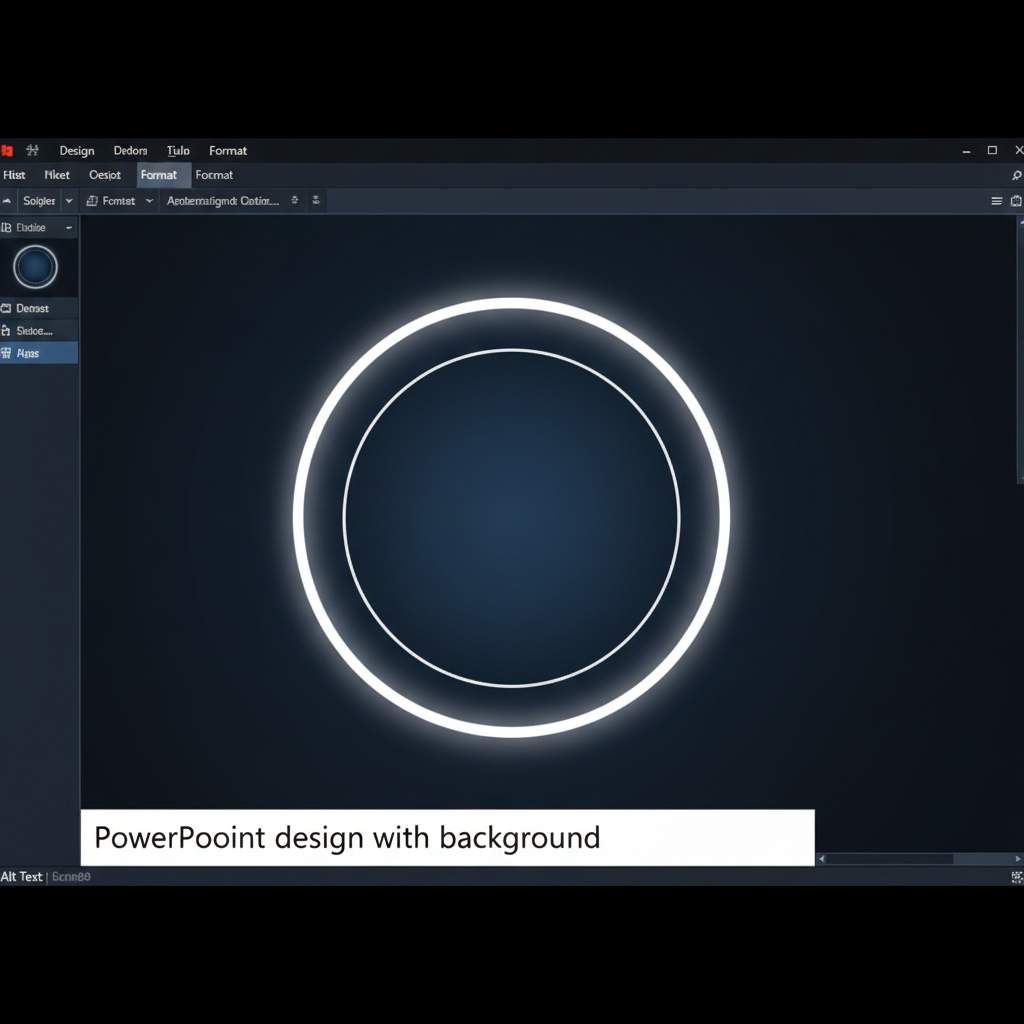
Task: Enable the highlighted Alias option in the sidebar
Action: tap(30, 353)
